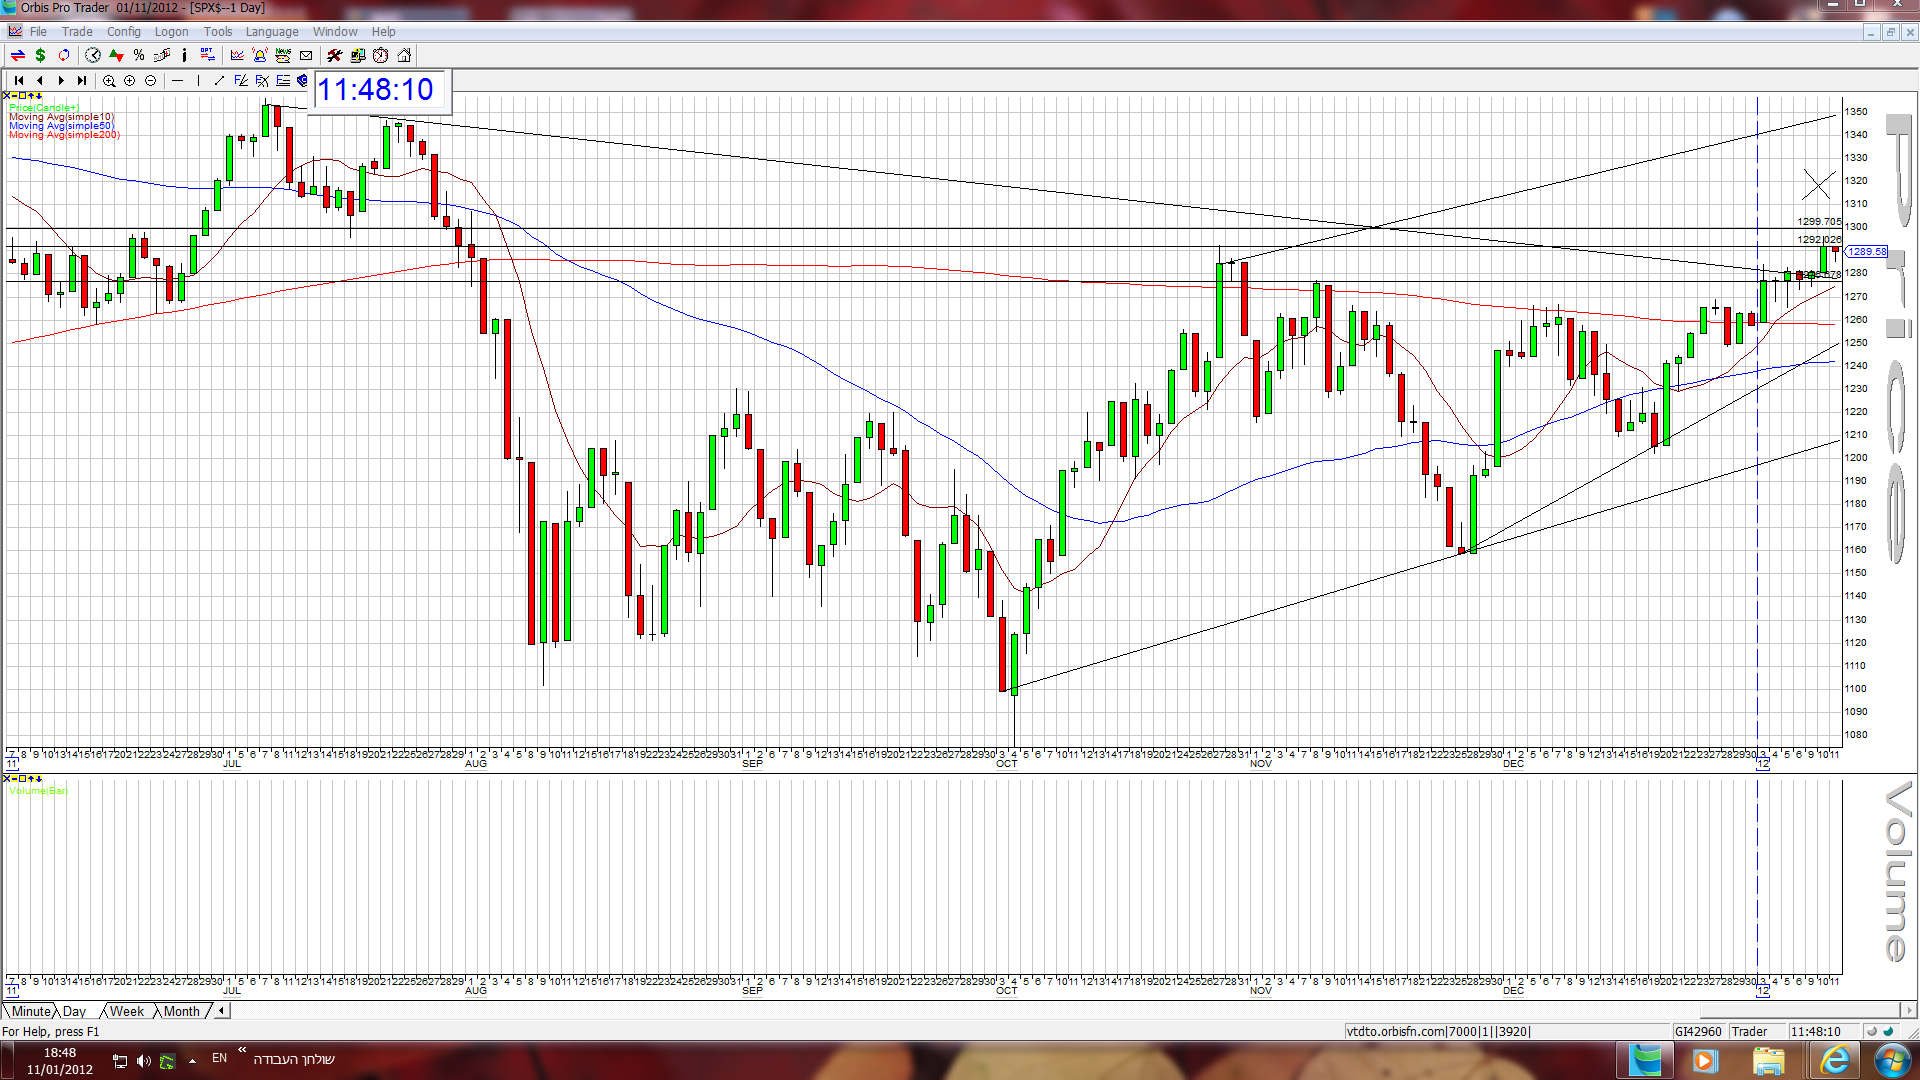Toggle the horizontal line drawing tool

click(x=178, y=81)
